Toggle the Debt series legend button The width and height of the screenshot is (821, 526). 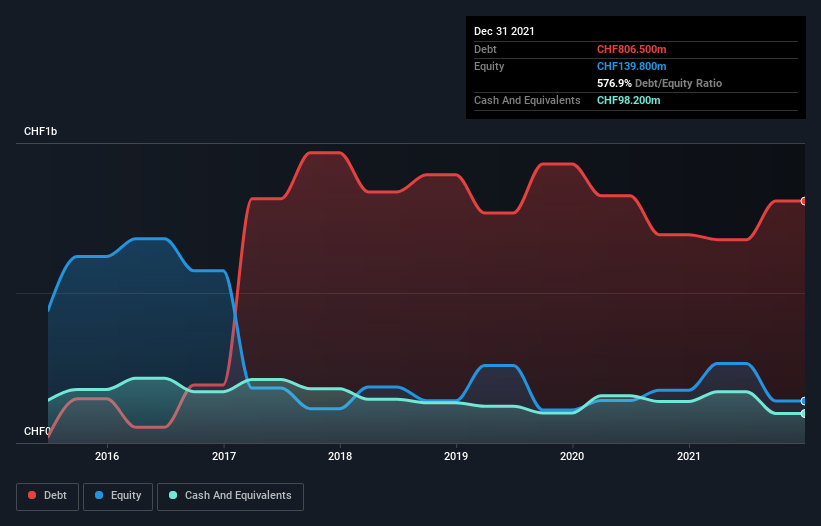coord(48,496)
